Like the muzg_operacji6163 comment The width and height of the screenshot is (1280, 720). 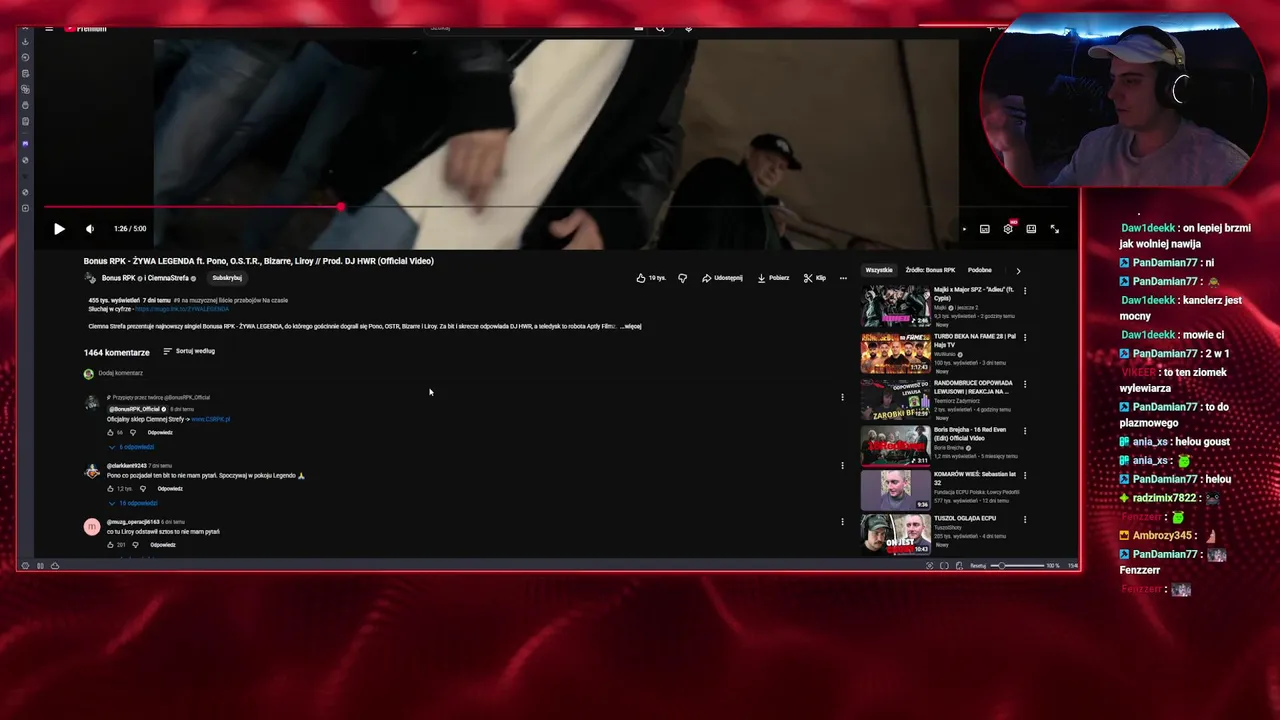click(111, 545)
